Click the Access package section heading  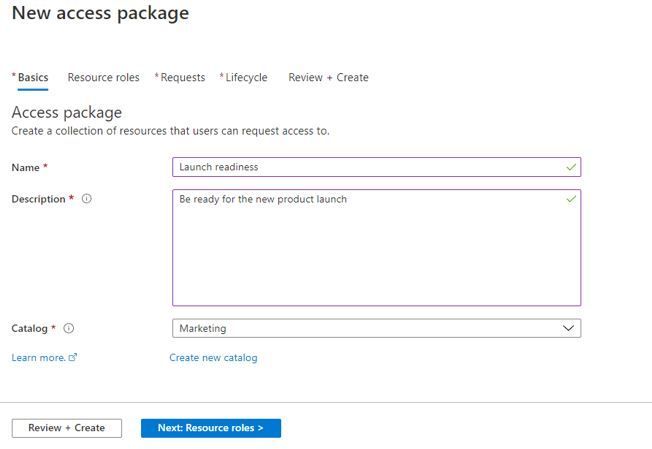click(67, 113)
